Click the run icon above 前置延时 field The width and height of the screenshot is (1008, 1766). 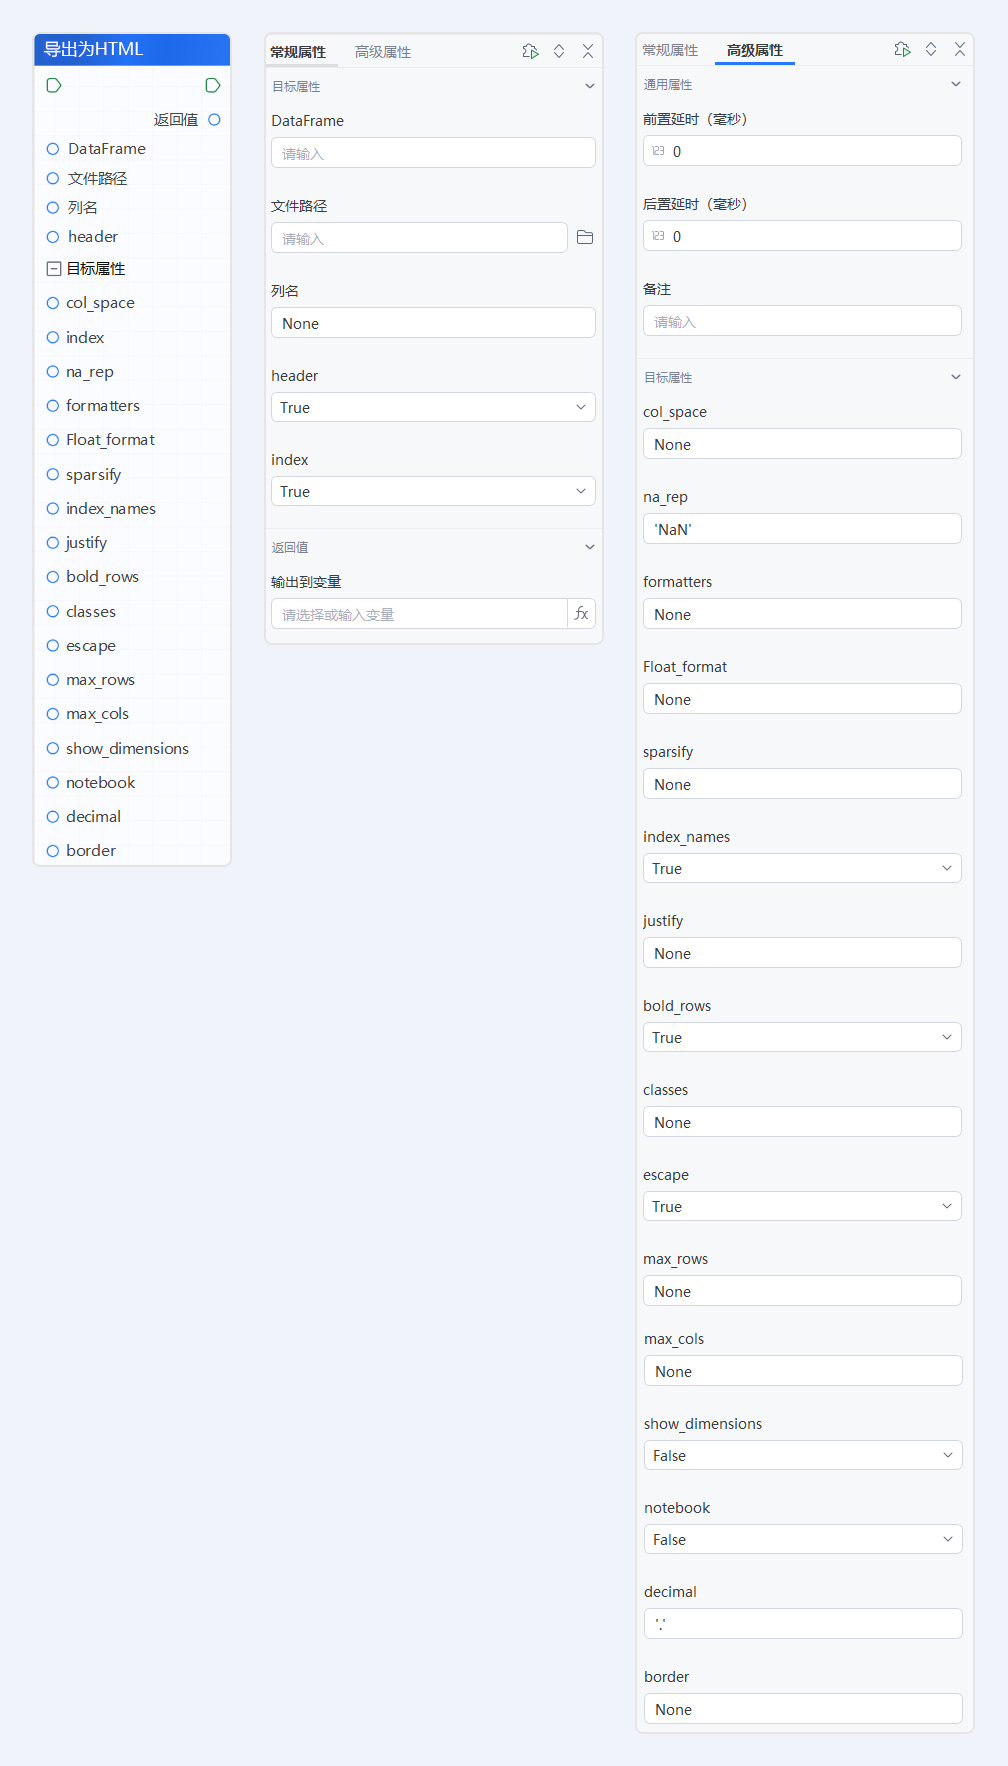coord(902,49)
